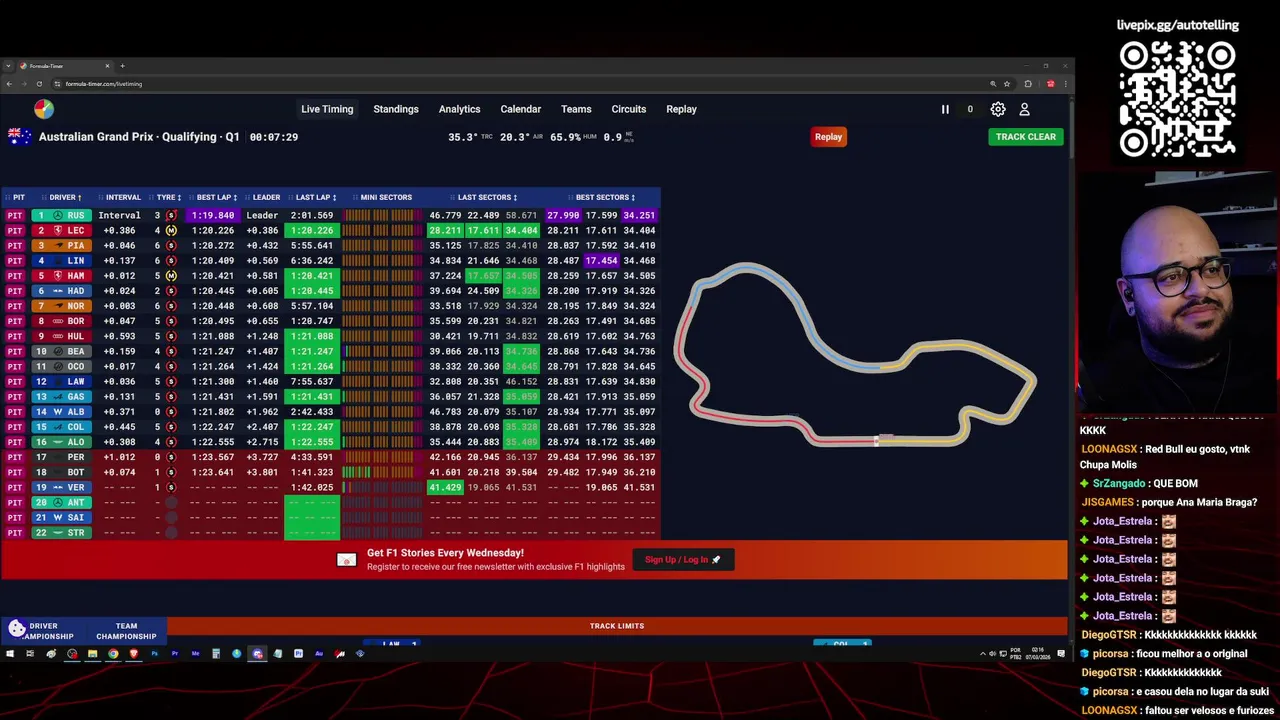Click the TRACK LIMITS bar
The height and width of the screenshot is (720, 1280).
pyautogui.click(x=617, y=626)
